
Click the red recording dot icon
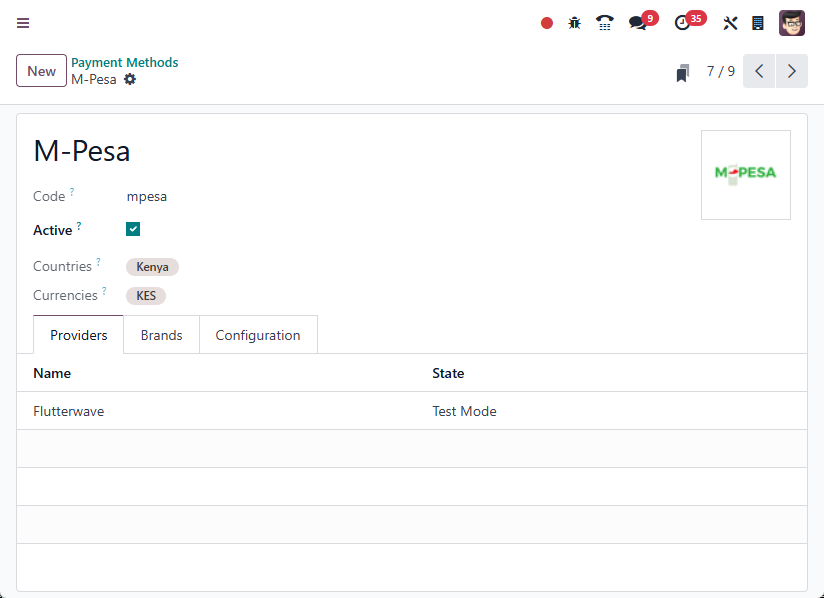pos(547,23)
